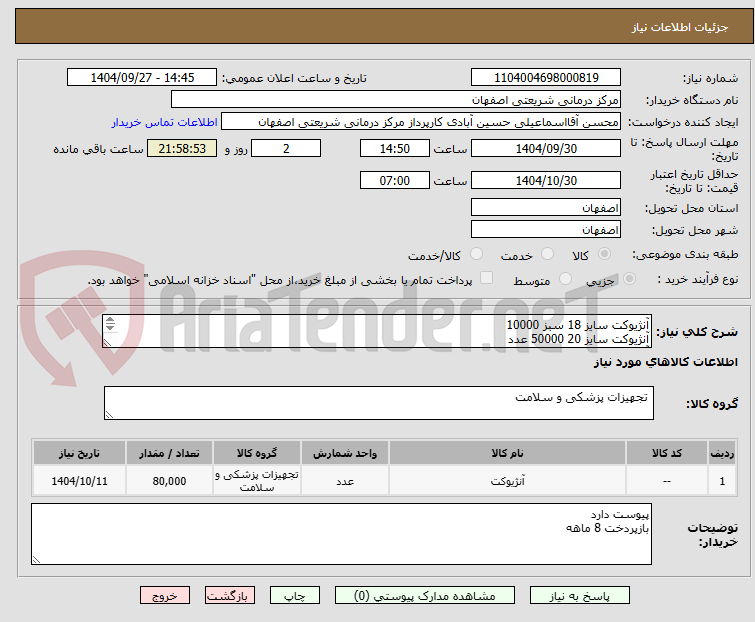Select the کالا radio button
This screenshot has width=755, height=622.
click(x=604, y=254)
